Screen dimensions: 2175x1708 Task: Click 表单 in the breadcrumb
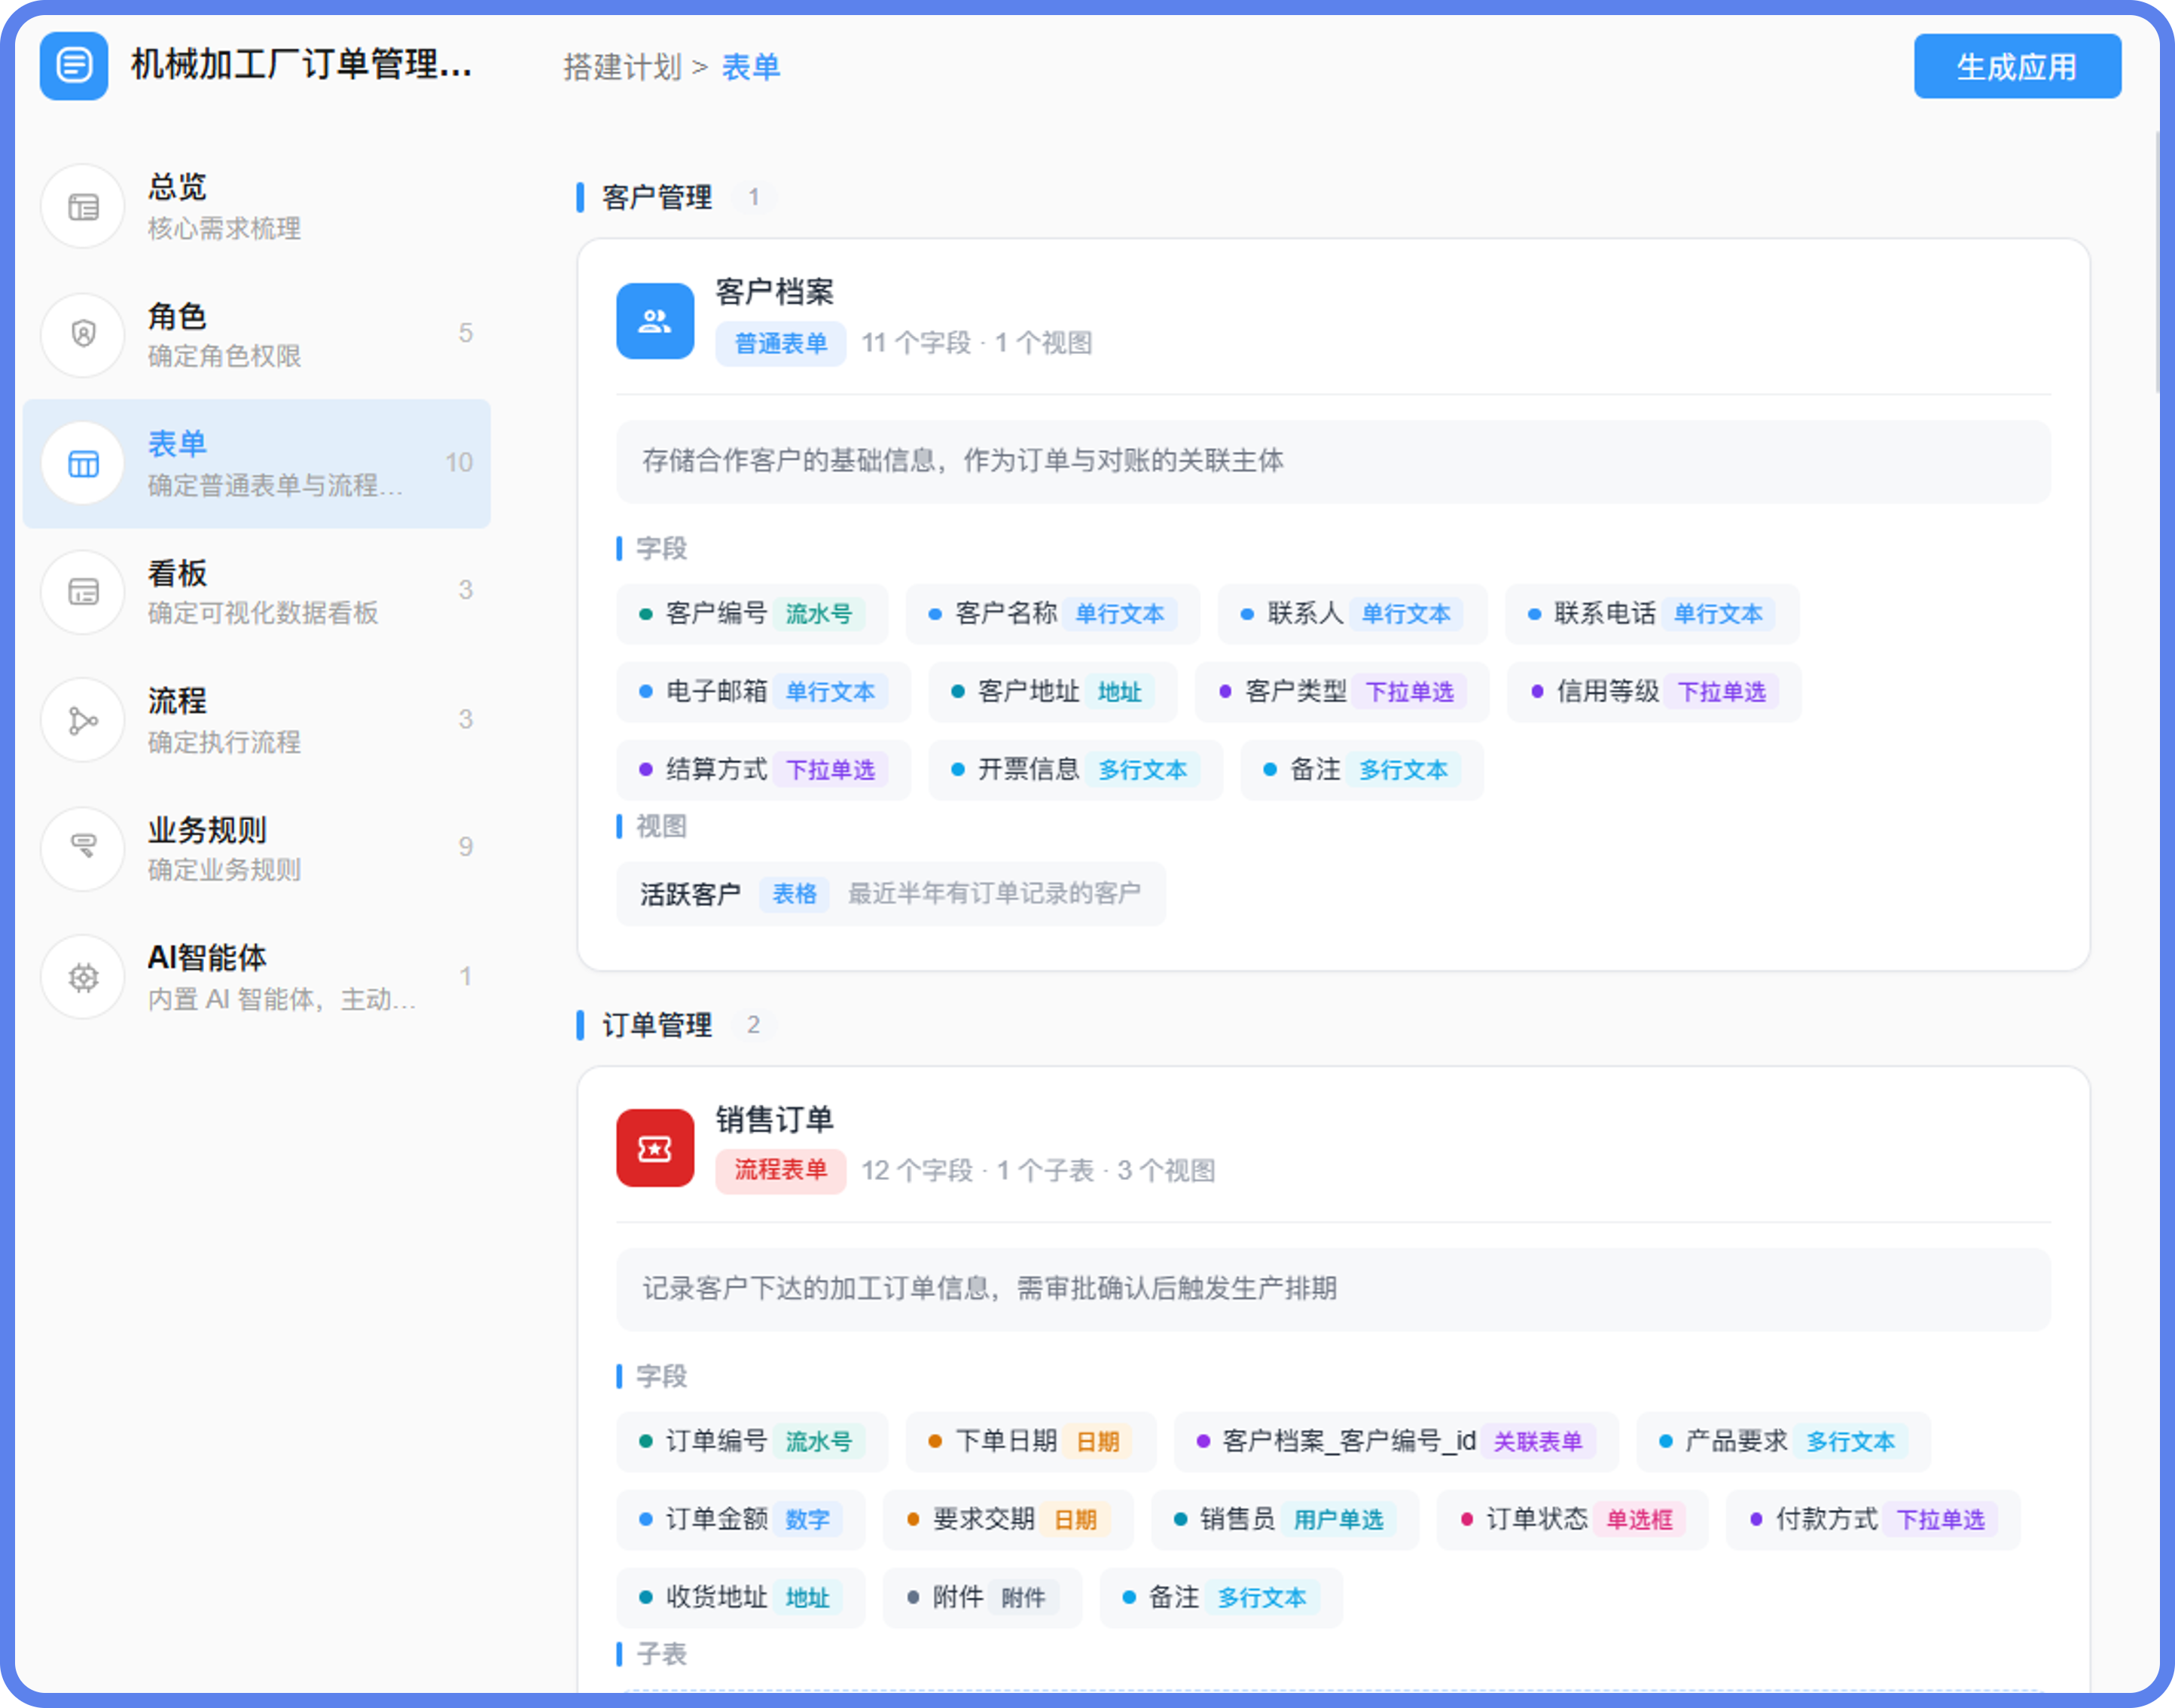tap(750, 67)
